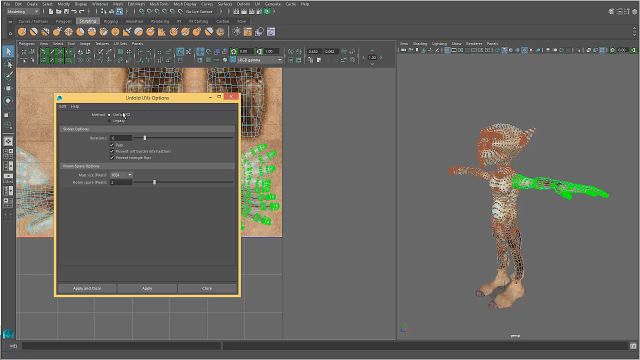Click the Apply and Close button
The height and width of the screenshot is (360, 640).
pos(87,289)
